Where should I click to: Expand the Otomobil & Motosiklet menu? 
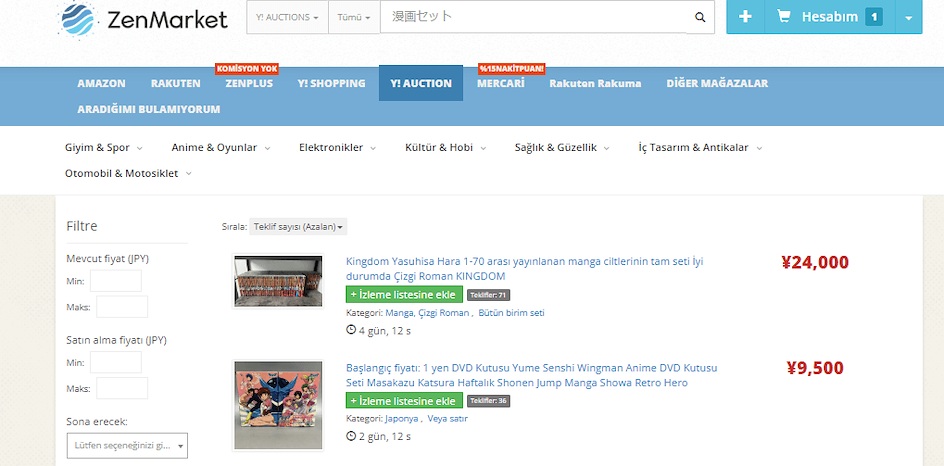point(128,173)
